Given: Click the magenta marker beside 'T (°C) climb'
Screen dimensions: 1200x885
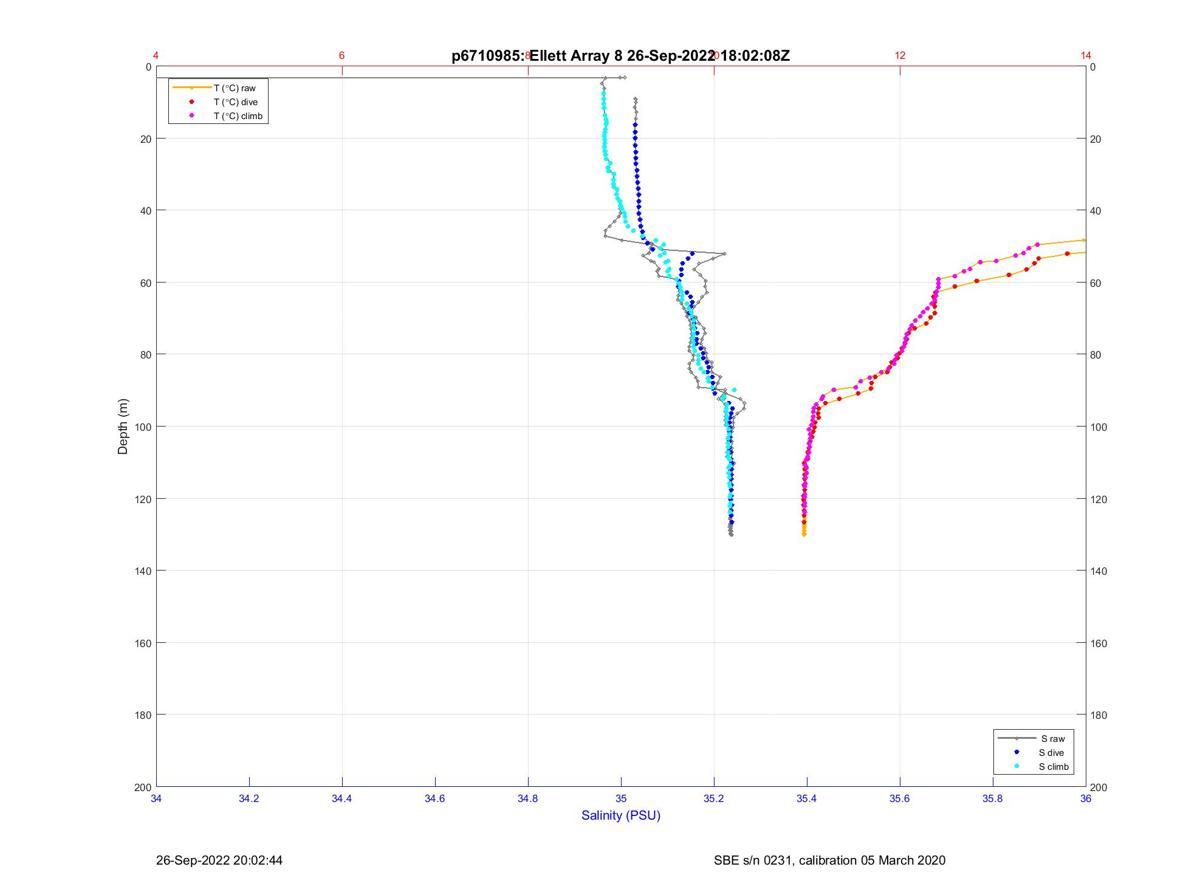Looking at the screenshot, I should 191,116.
